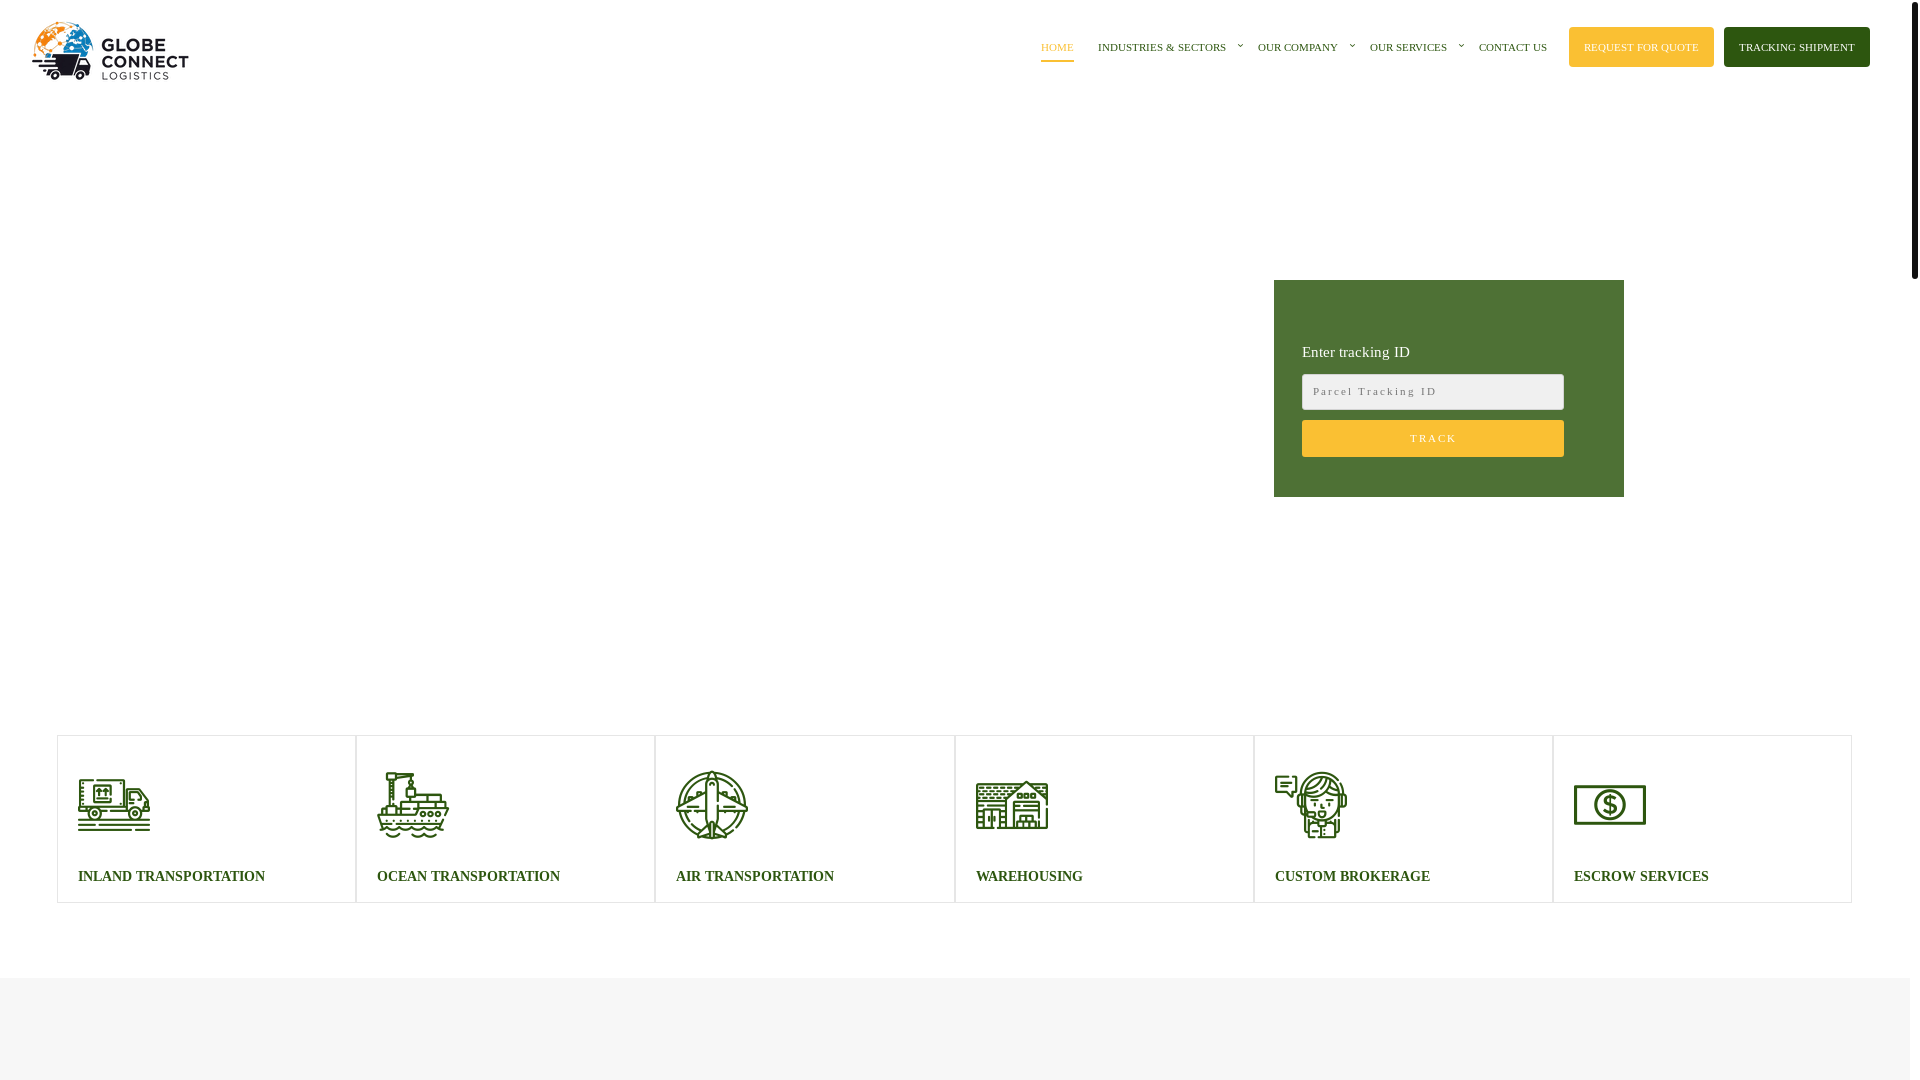Click the inland transportation truck icon

114,805
